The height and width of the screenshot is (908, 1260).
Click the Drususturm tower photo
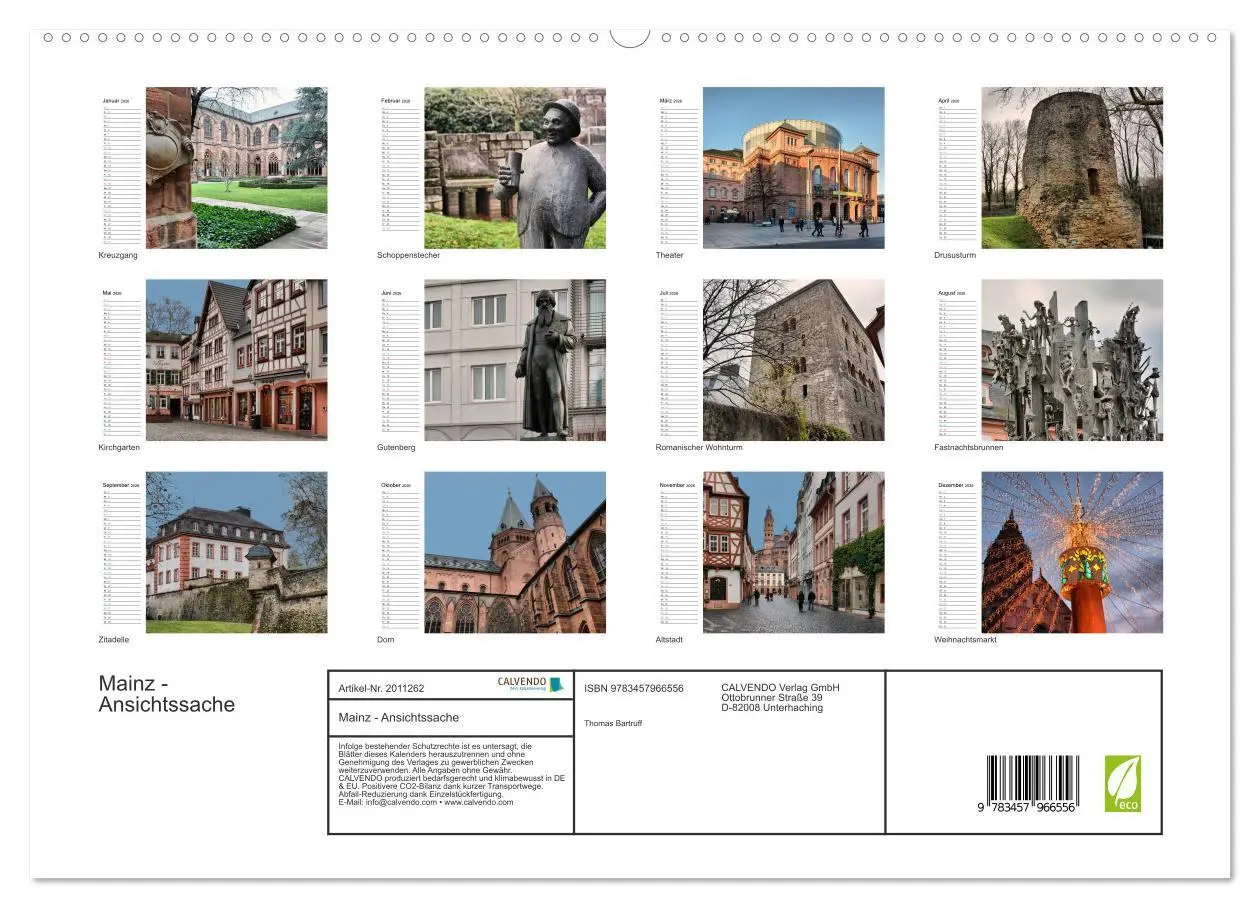click(1074, 167)
